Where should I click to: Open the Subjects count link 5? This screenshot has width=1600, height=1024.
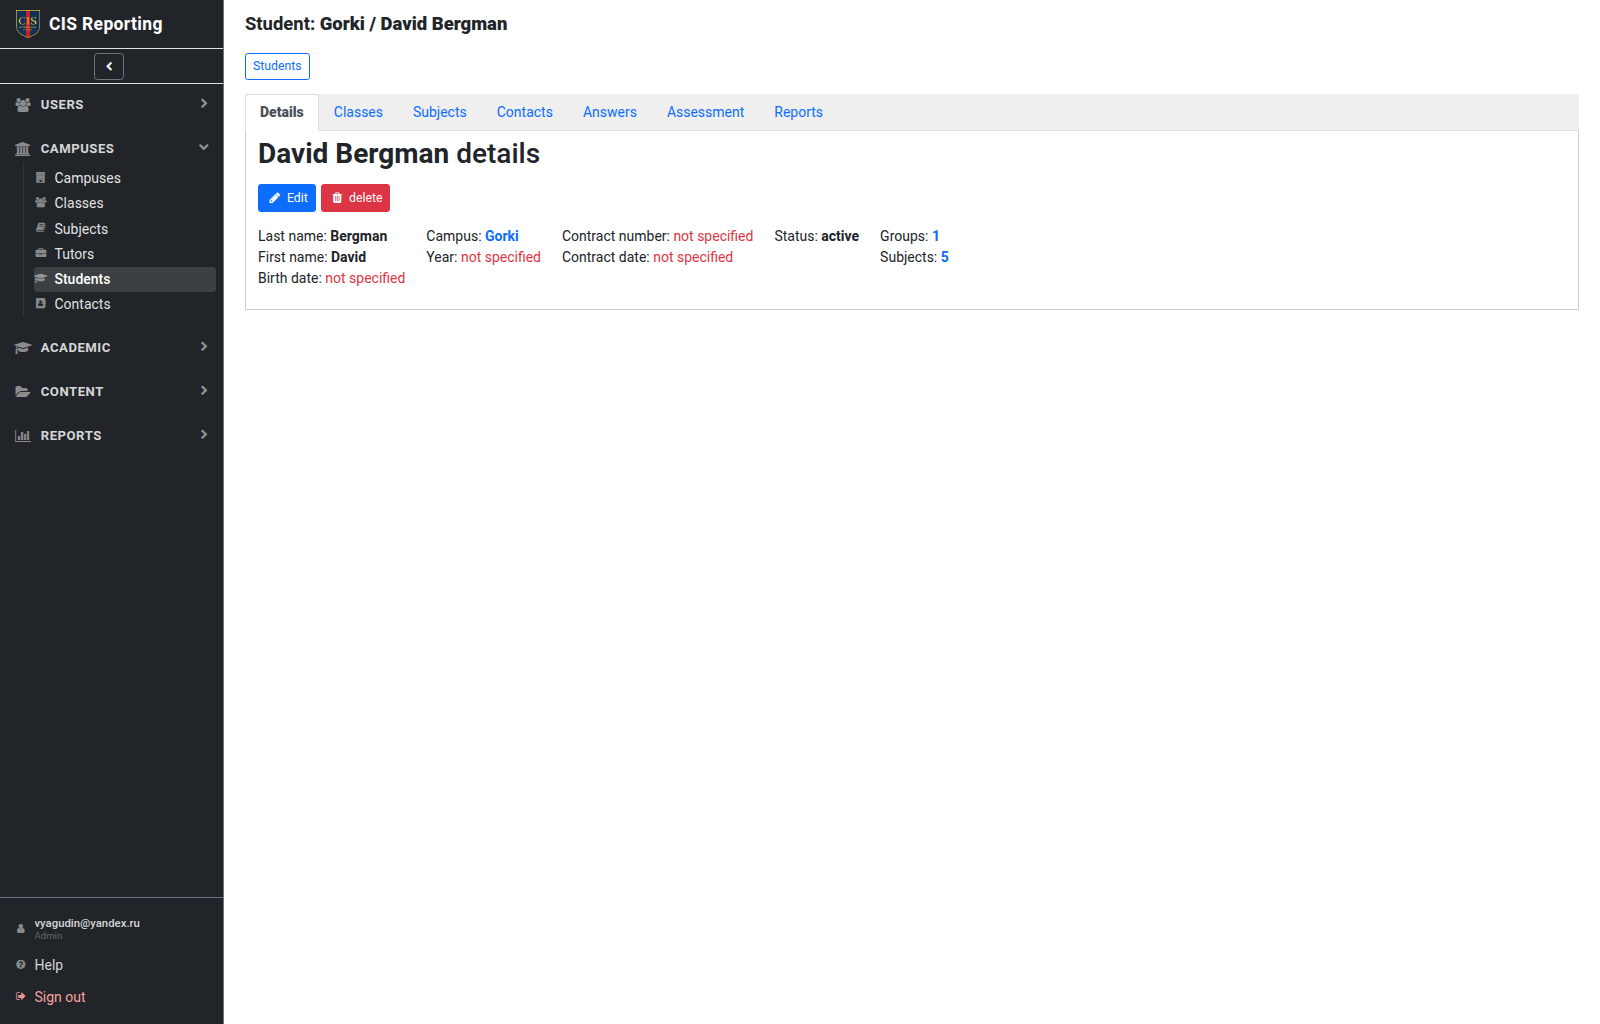[945, 257]
